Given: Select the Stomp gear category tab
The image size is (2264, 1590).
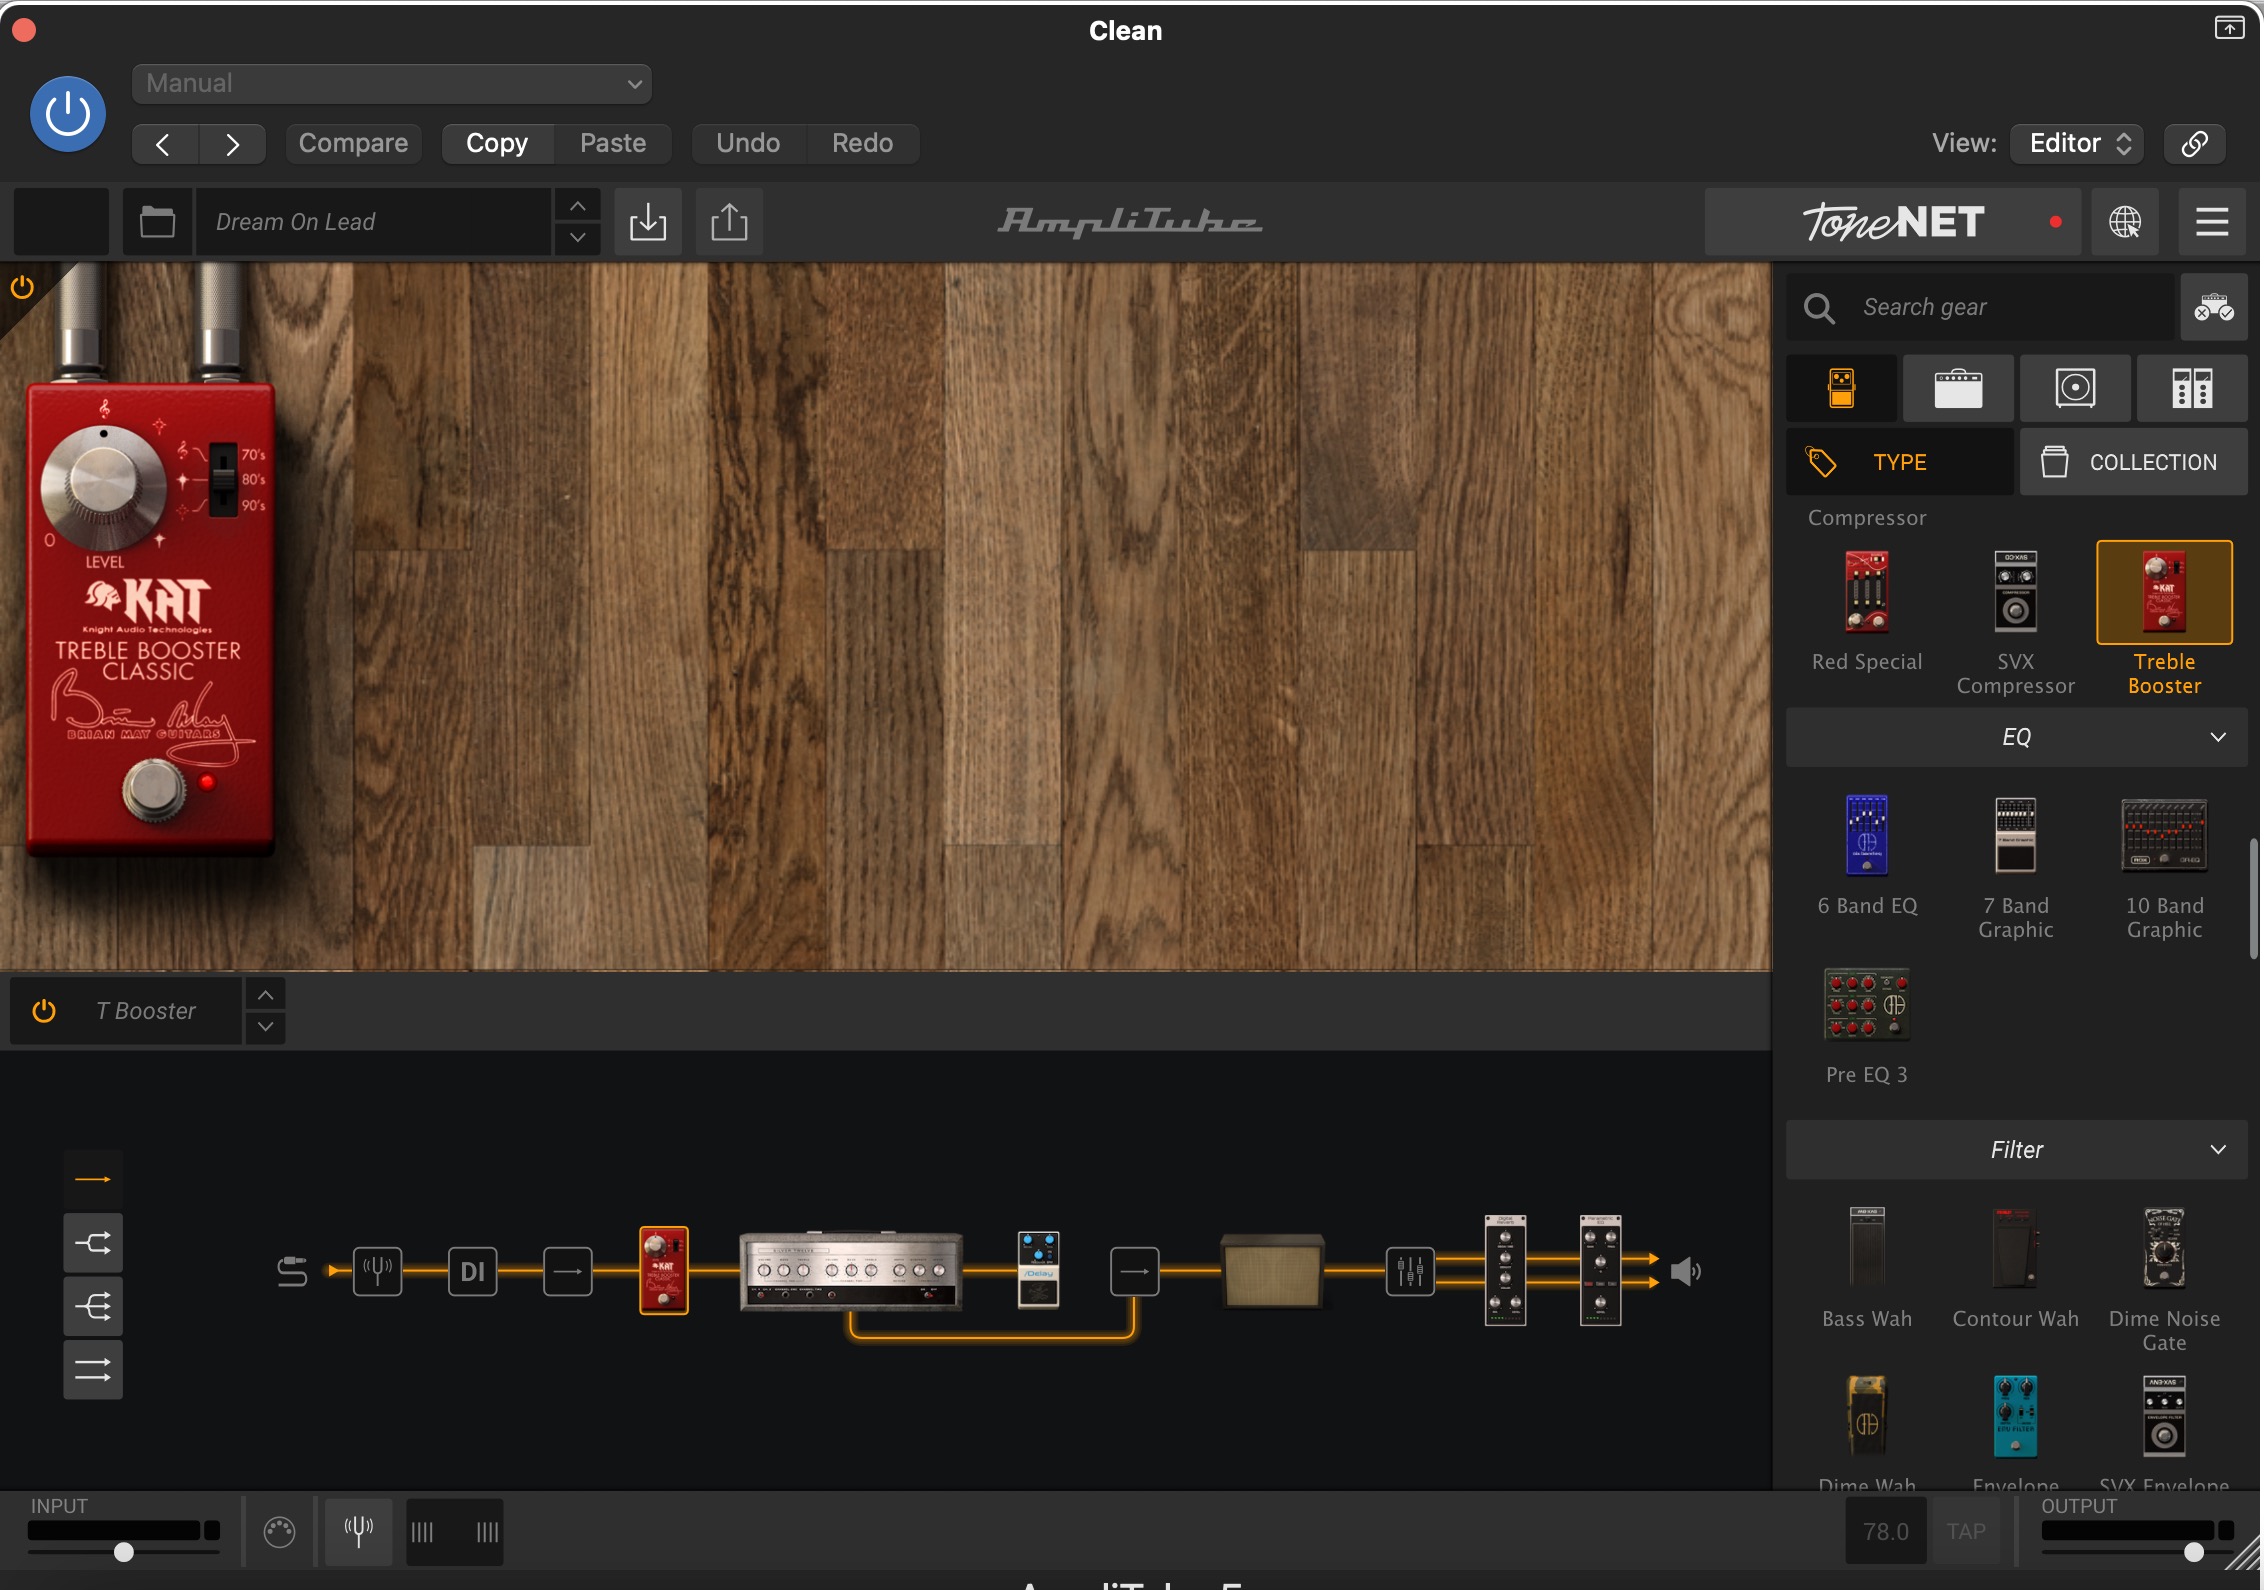Looking at the screenshot, I should click(x=1841, y=388).
